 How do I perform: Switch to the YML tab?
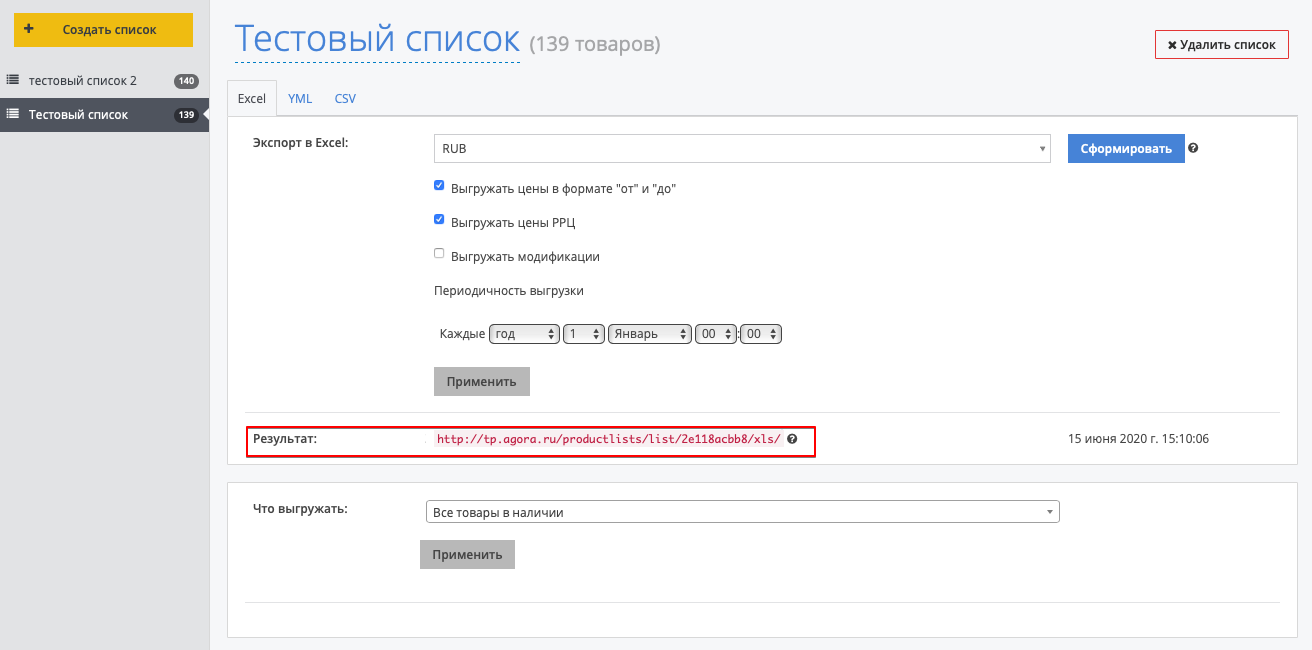(x=300, y=99)
